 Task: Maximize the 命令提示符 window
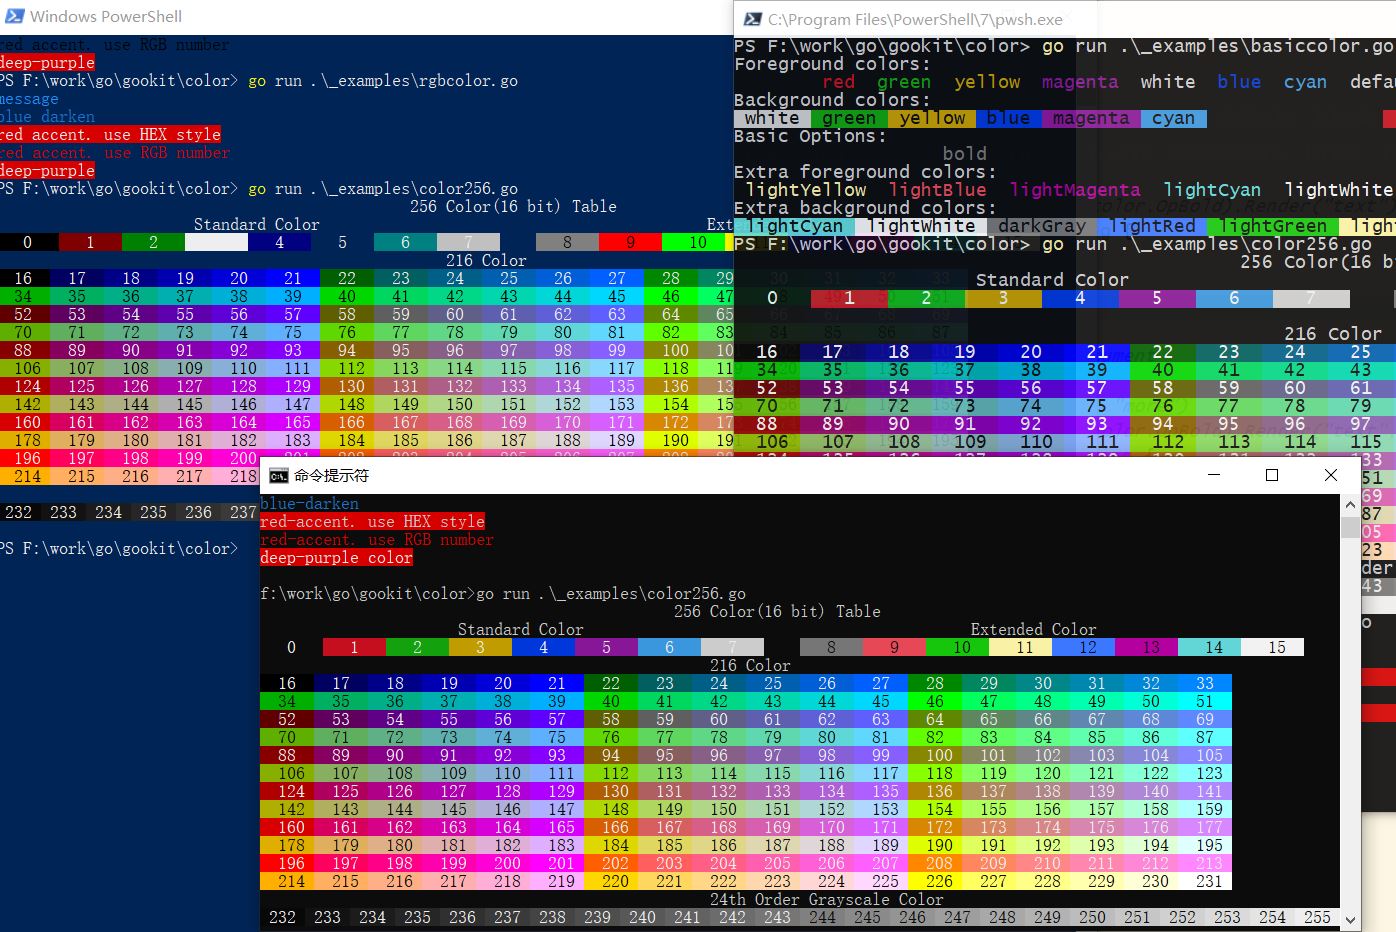[1271, 476]
